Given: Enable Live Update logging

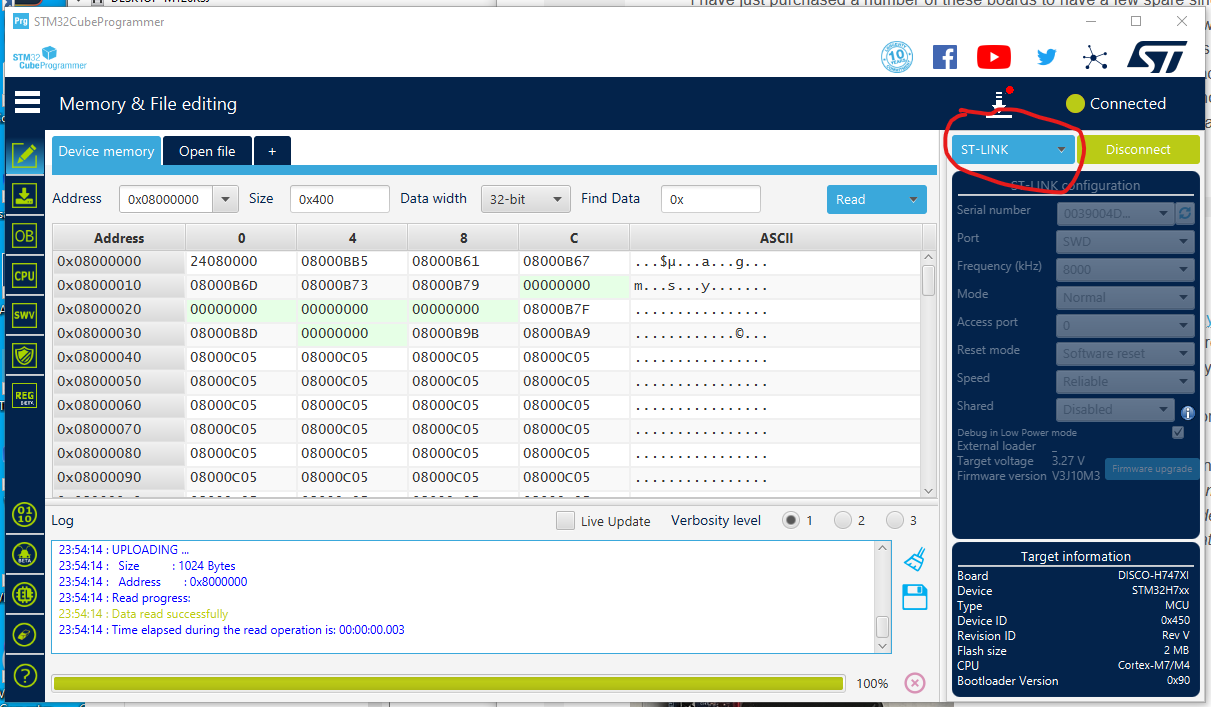Looking at the screenshot, I should click(x=565, y=520).
